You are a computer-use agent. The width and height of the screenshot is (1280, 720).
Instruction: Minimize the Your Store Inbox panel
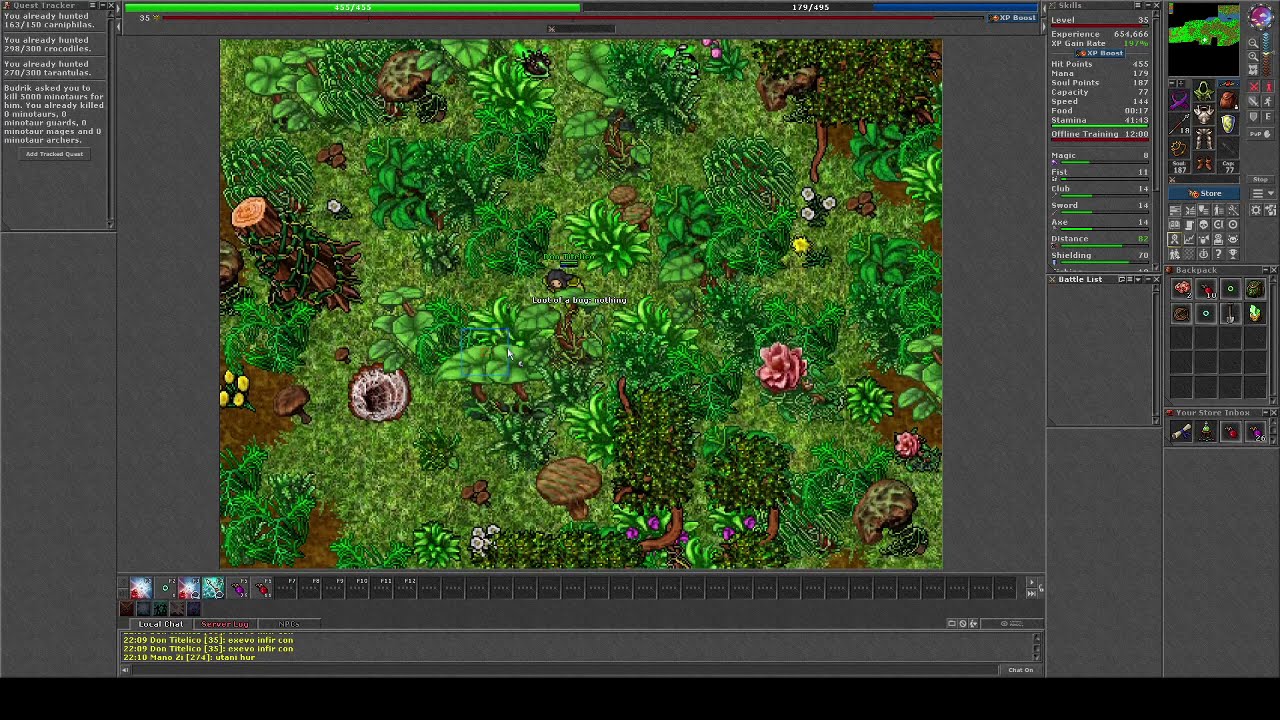(1265, 413)
